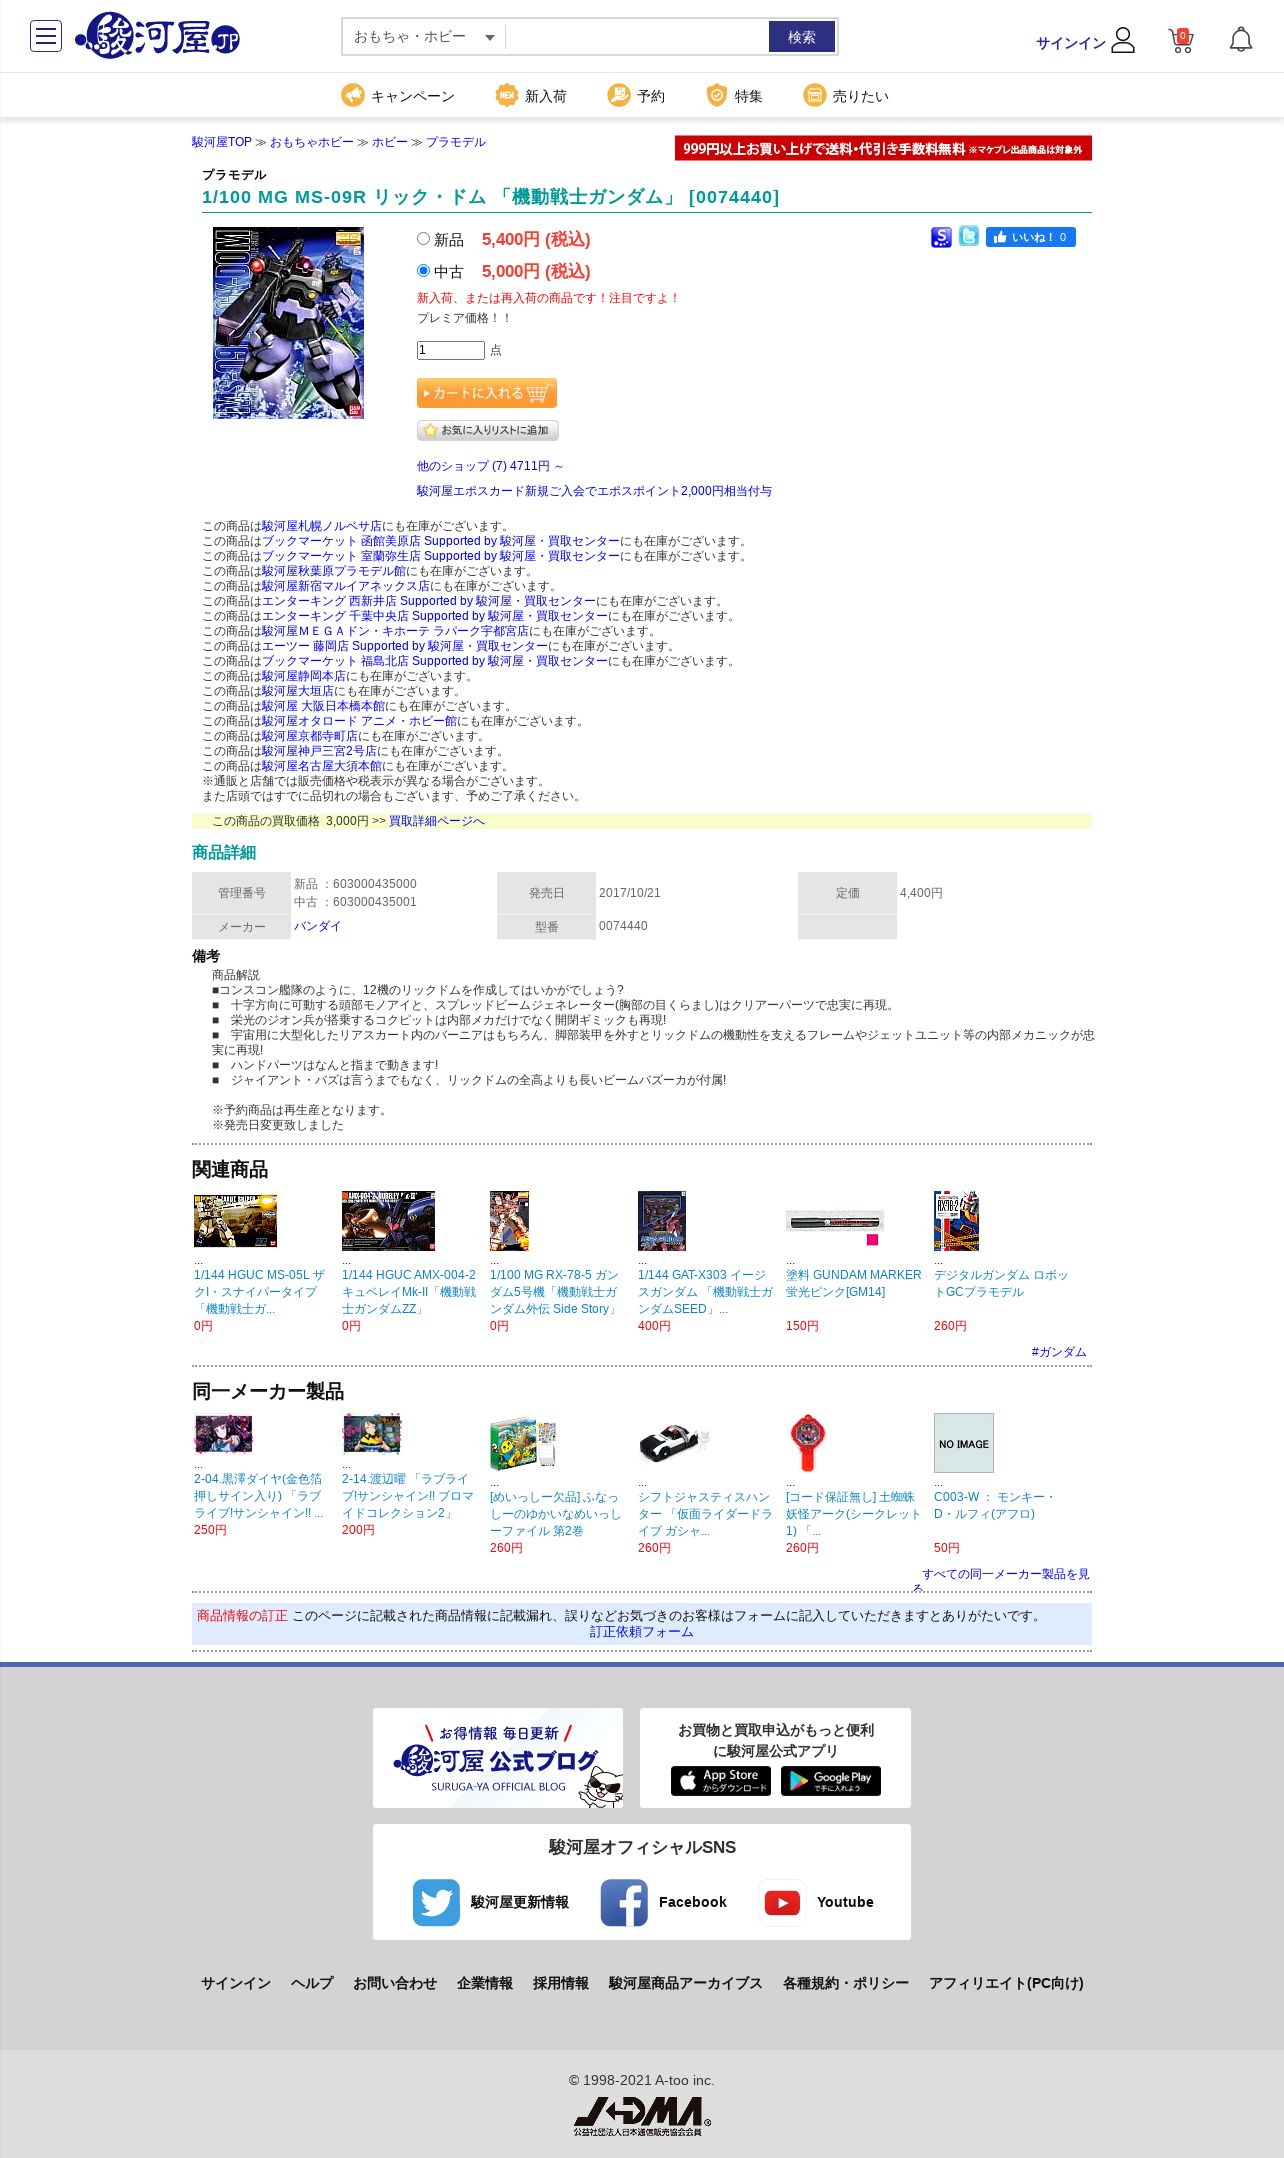This screenshot has width=1284, height=2158.
Task: Click the 検索 search button
Action: coord(802,37)
